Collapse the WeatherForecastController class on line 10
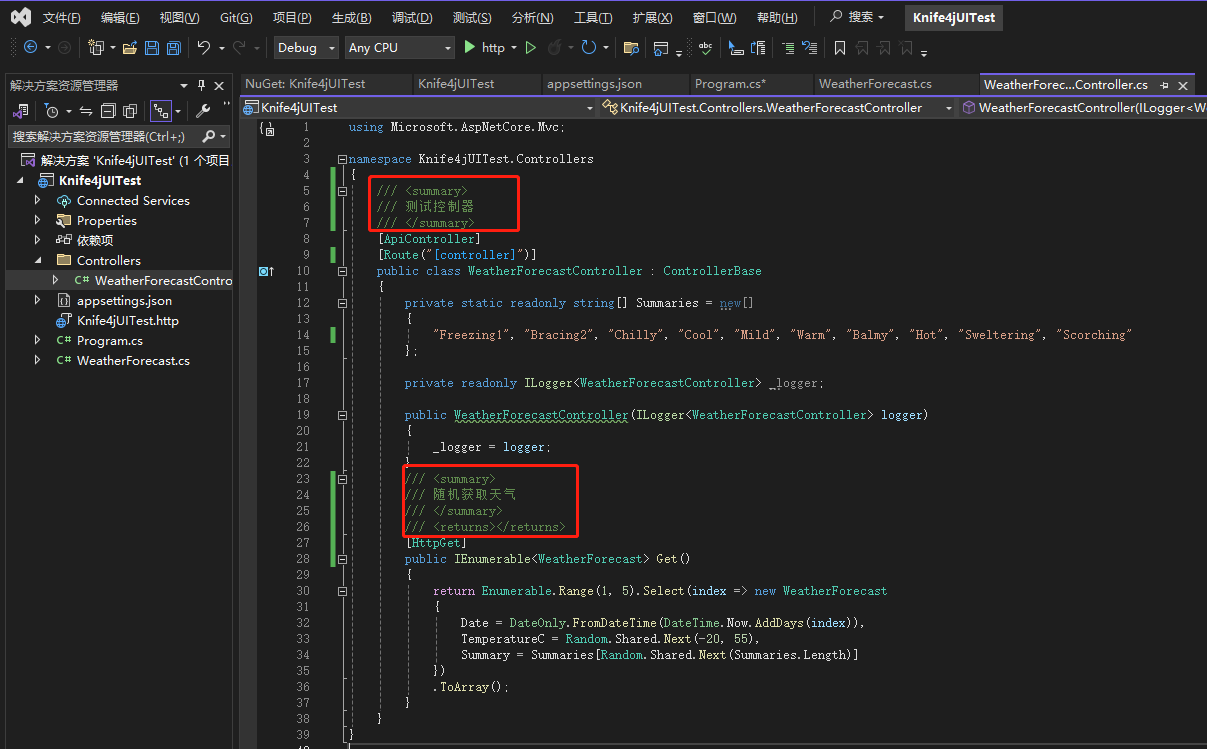 click(x=342, y=271)
